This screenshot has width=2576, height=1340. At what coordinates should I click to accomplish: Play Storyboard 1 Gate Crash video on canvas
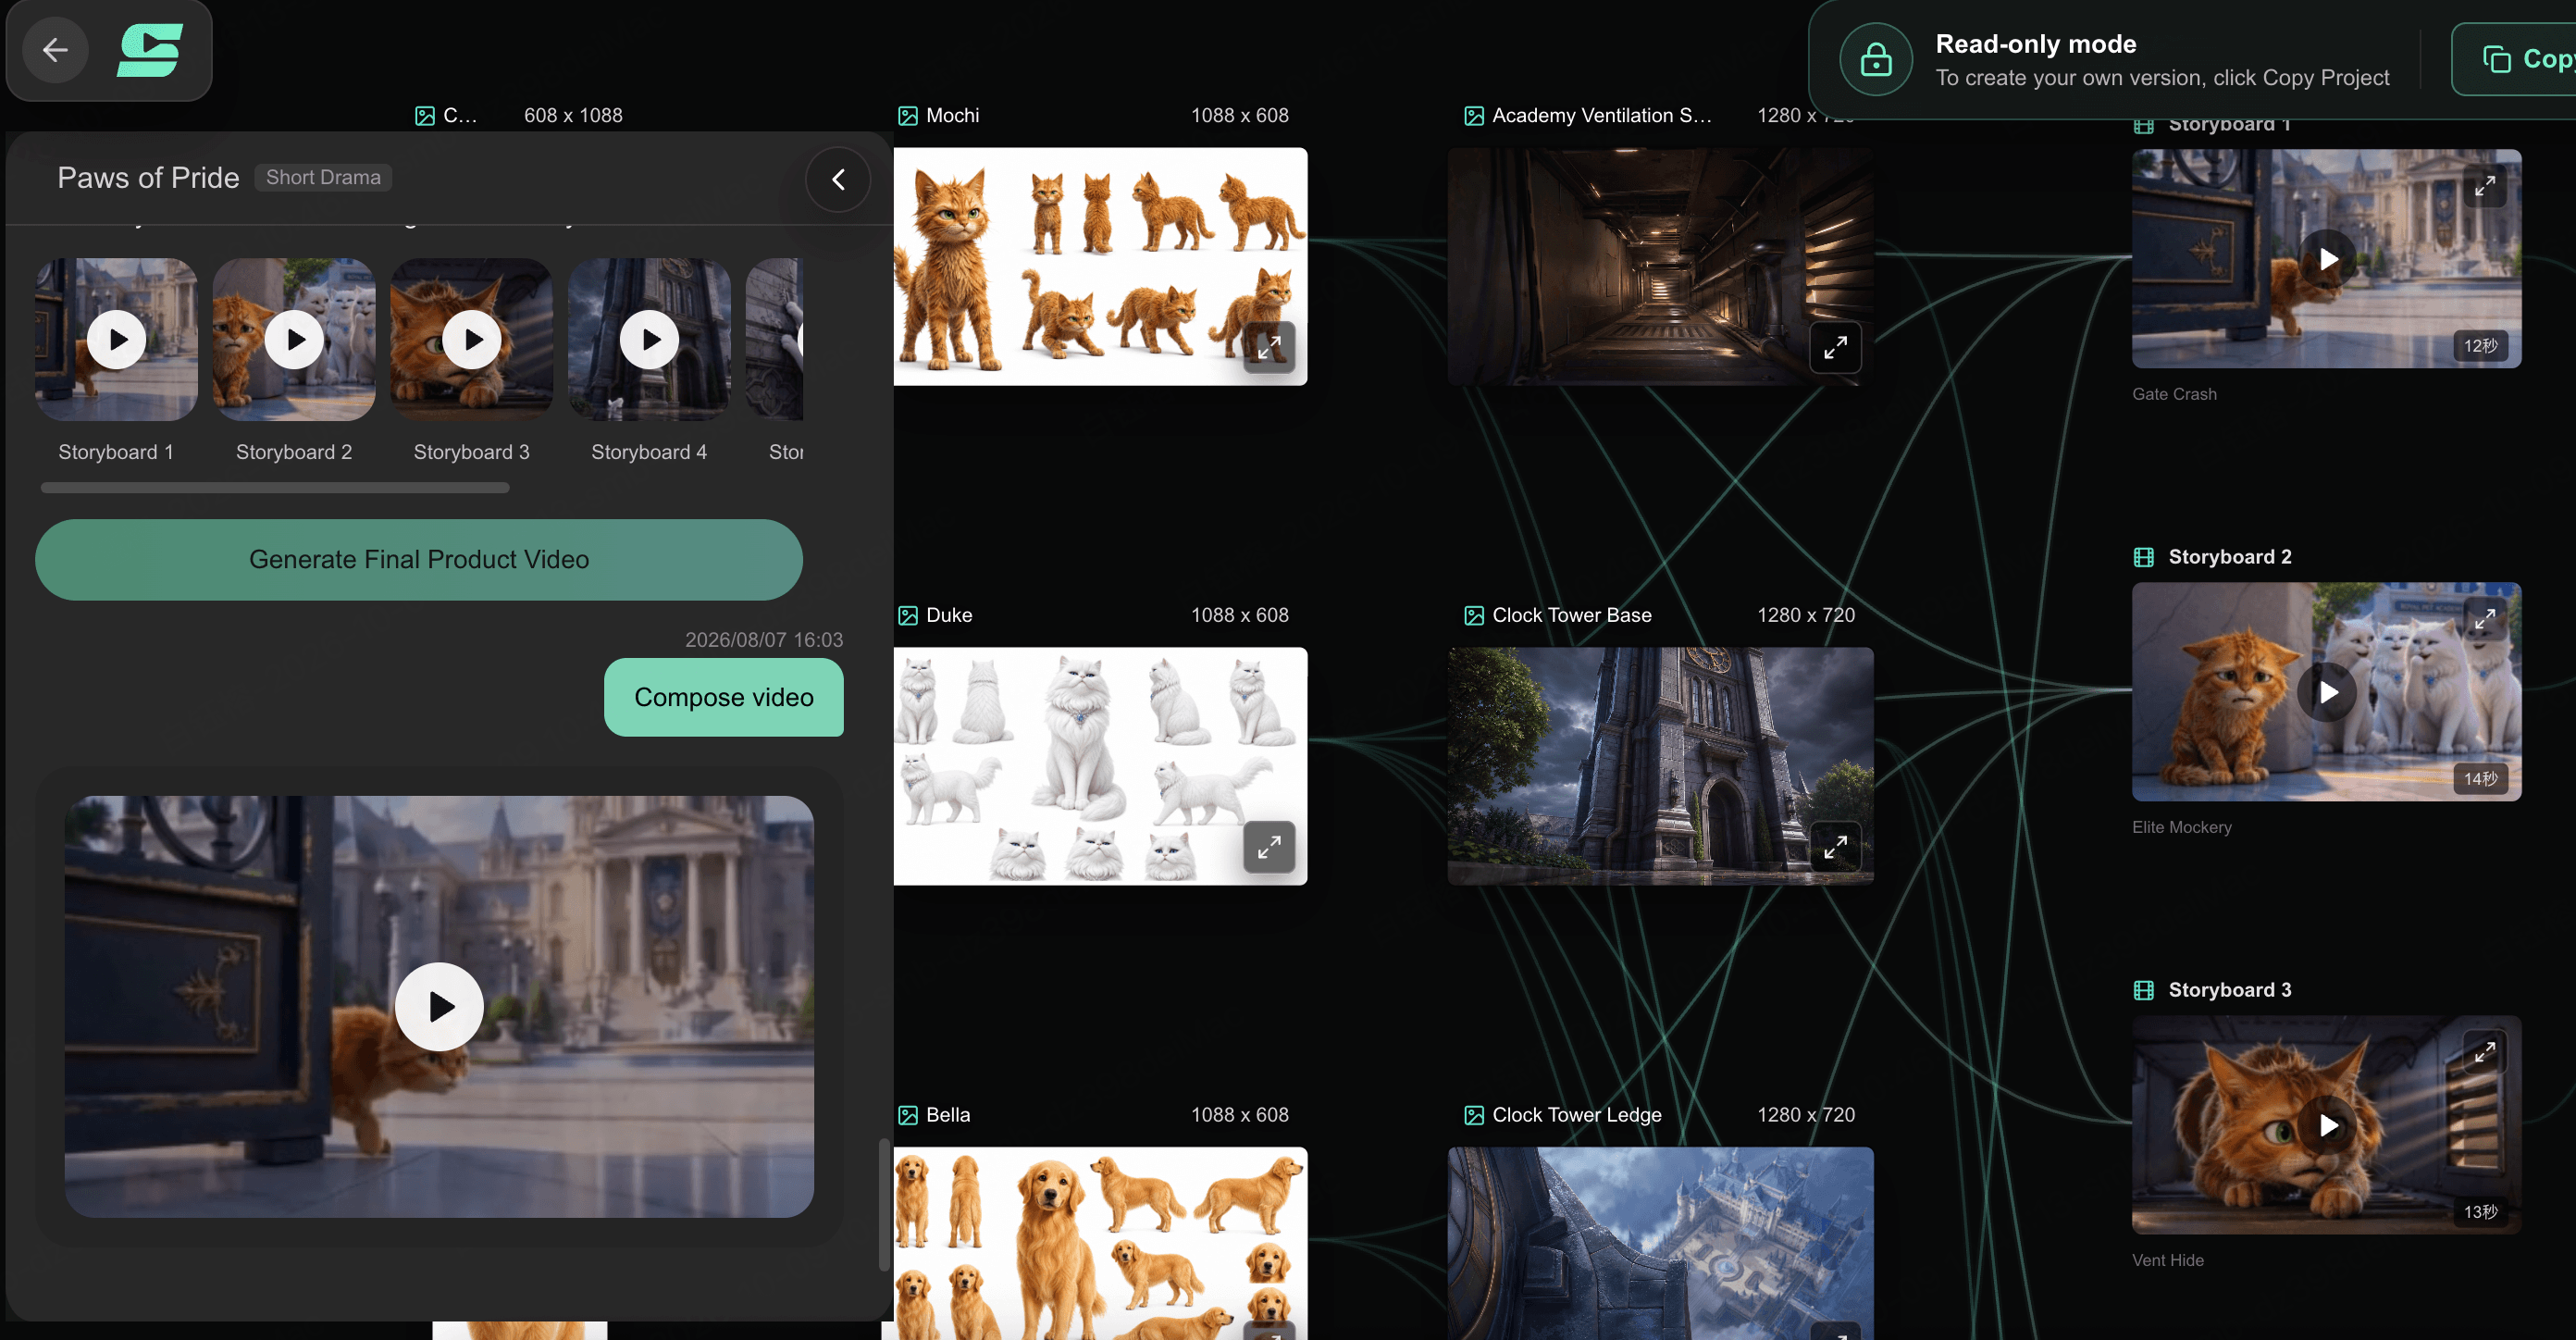pyautogui.click(x=2328, y=259)
